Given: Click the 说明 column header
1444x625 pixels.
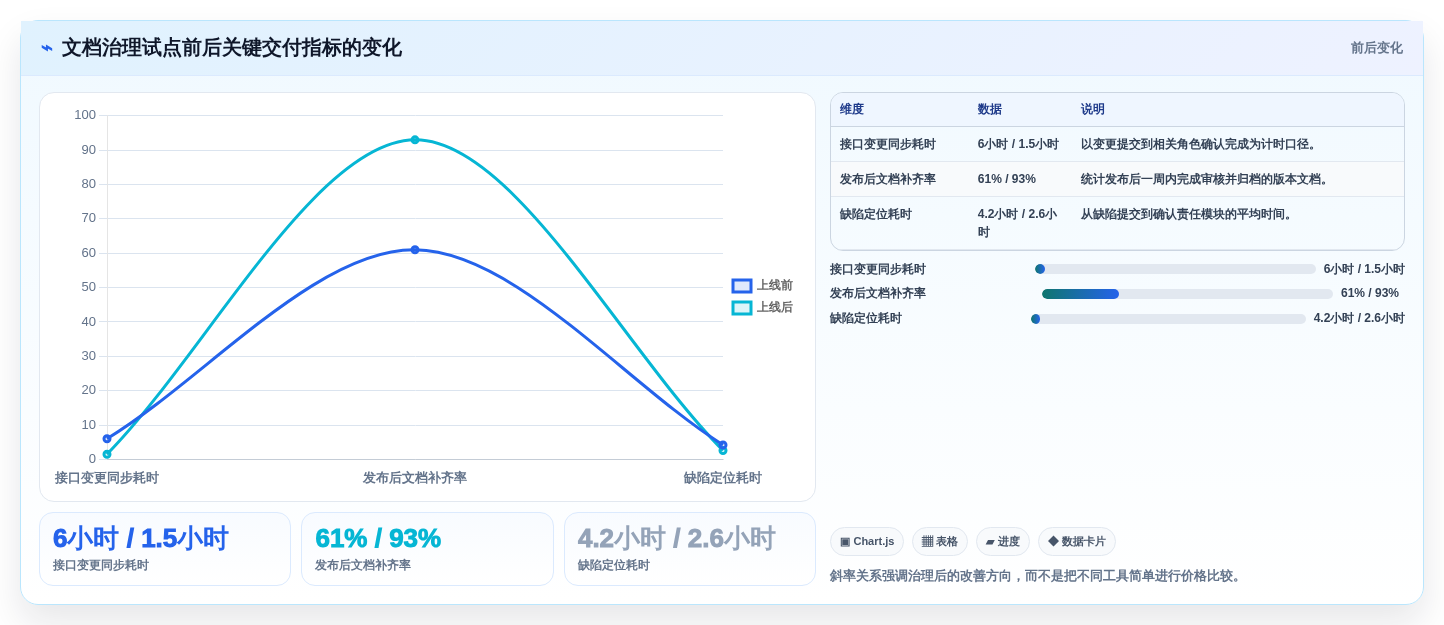Looking at the screenshot, I should pyautogui.click(x=1093, y=110).
